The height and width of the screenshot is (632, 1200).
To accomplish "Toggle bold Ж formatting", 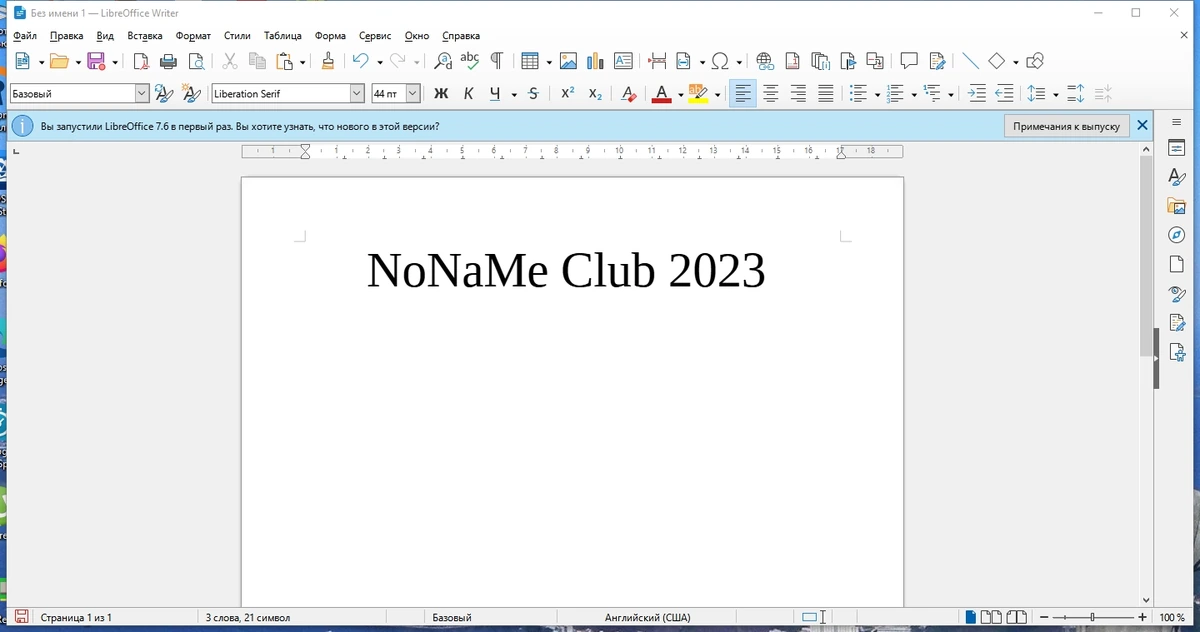I will (x=441, y=93).
